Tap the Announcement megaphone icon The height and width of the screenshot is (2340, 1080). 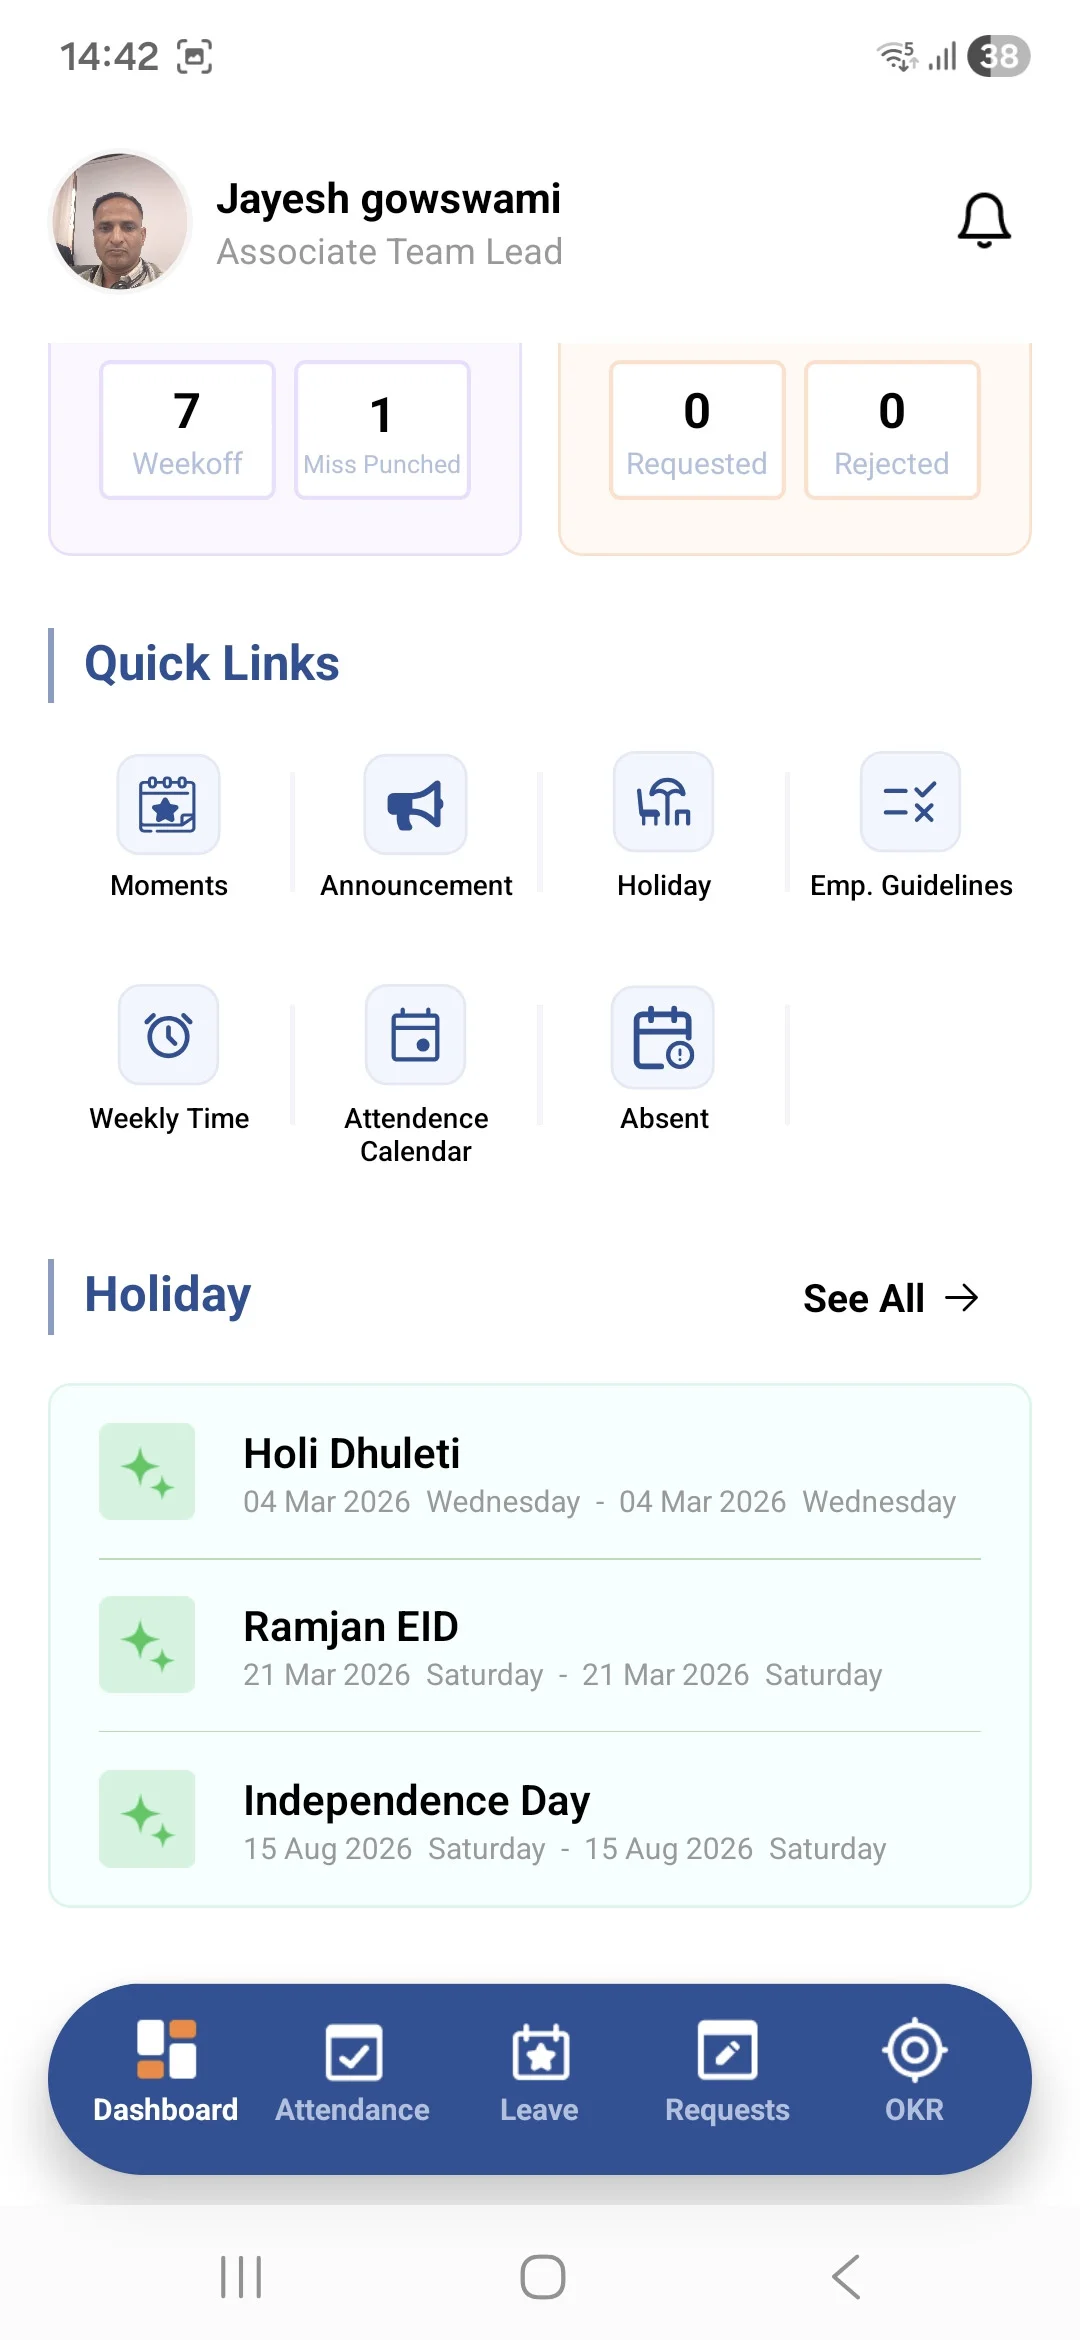(x=415, y=805)
